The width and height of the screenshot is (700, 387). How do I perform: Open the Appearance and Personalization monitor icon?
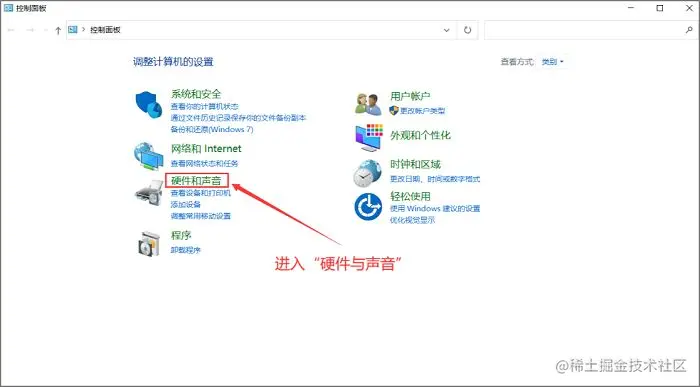click(x=369, y=137)
